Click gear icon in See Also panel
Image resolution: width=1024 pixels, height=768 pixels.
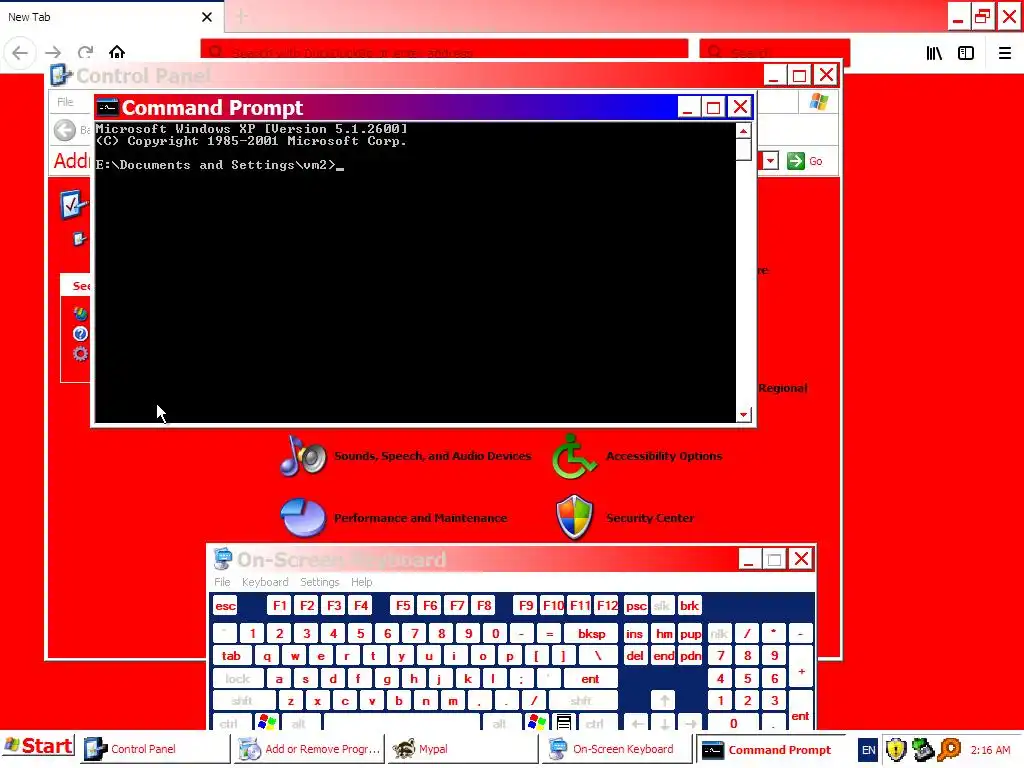click(x=80, y=353)
